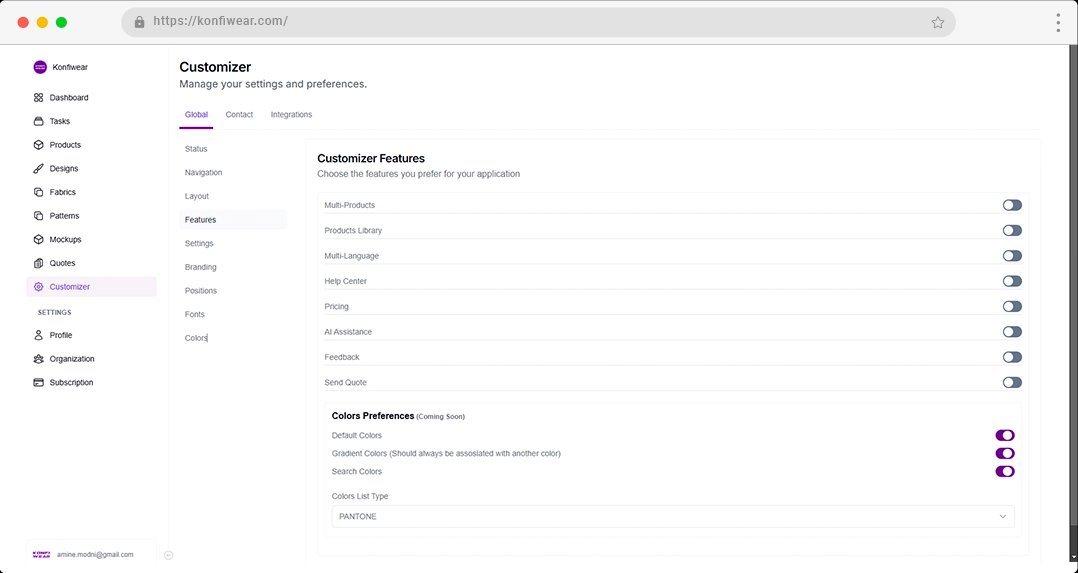
Task: Collapse the sidebar using bottom chevron
Action: point(168,555)
